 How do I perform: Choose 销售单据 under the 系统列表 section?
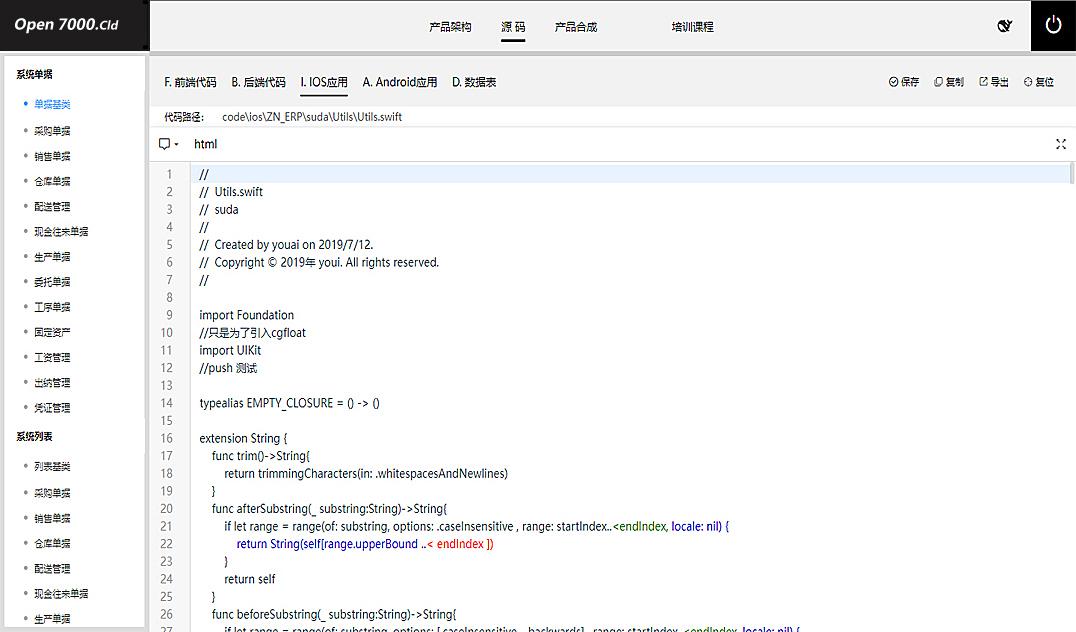tap(52, 518)
